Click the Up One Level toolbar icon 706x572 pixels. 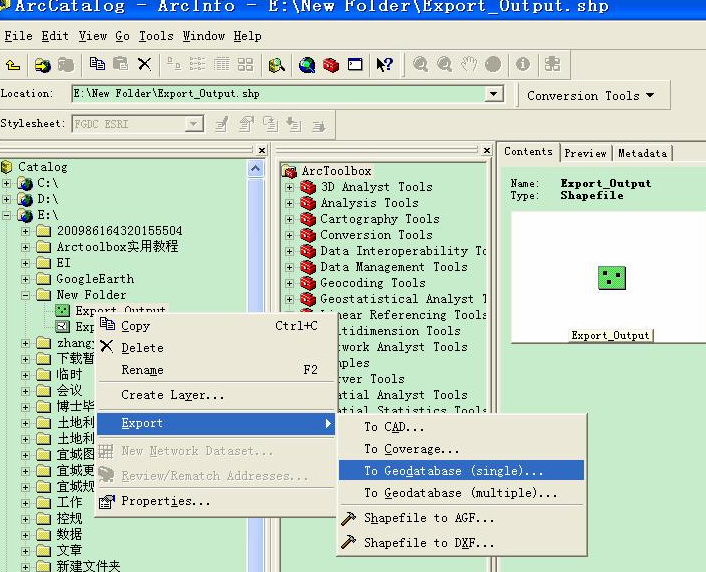click(x=13, y=65)
